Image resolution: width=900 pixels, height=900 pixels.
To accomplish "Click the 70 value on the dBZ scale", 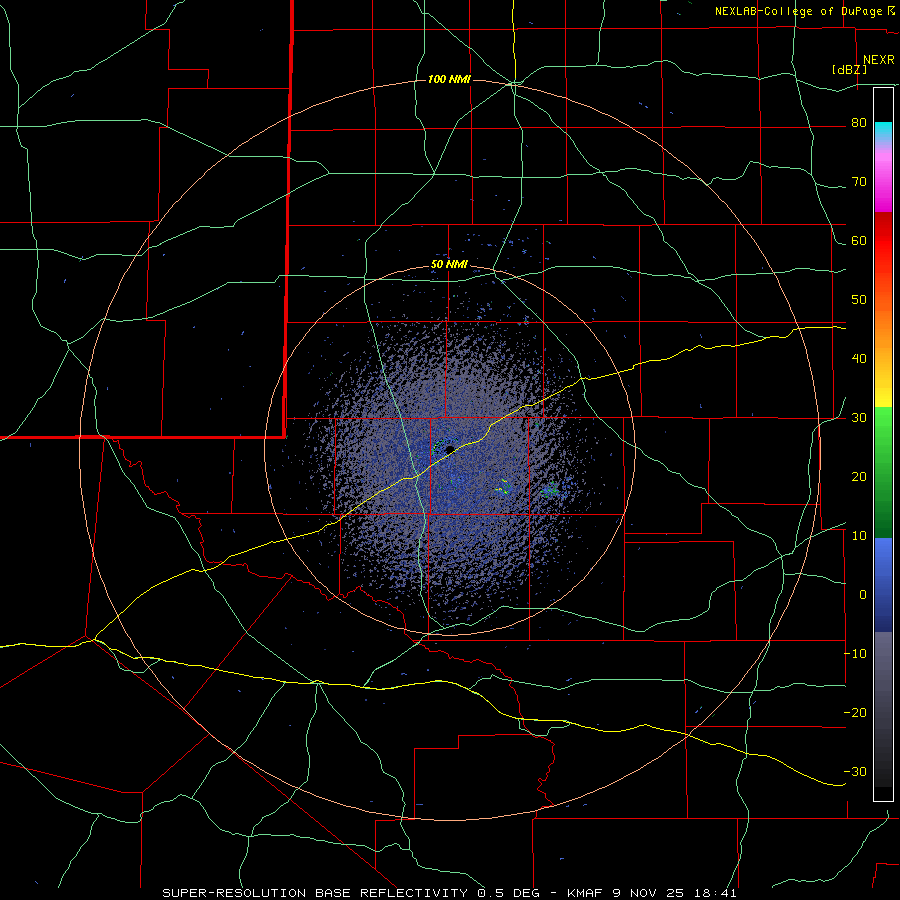I will pyautogui.click(x=859, y=182).
